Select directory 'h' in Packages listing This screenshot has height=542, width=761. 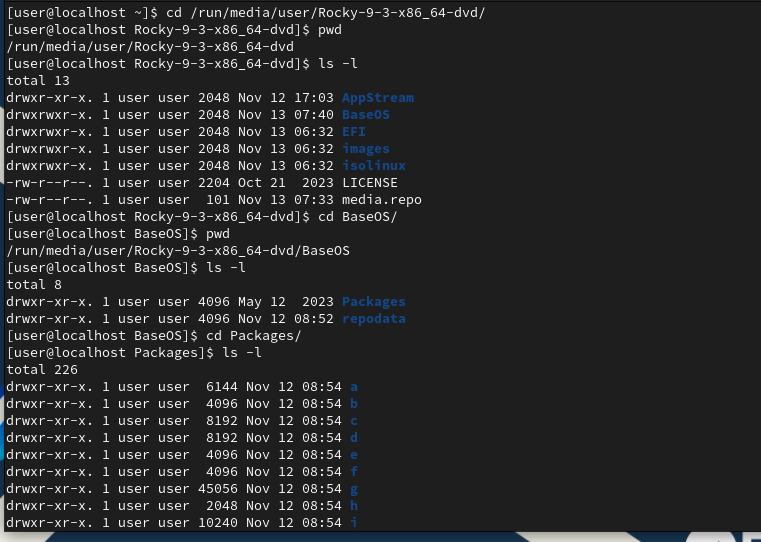354,506
